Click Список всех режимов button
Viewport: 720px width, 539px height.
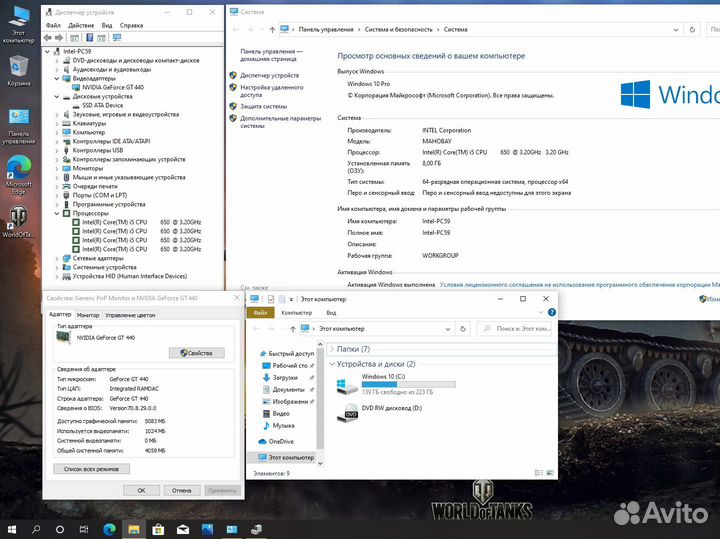[91, 469]
